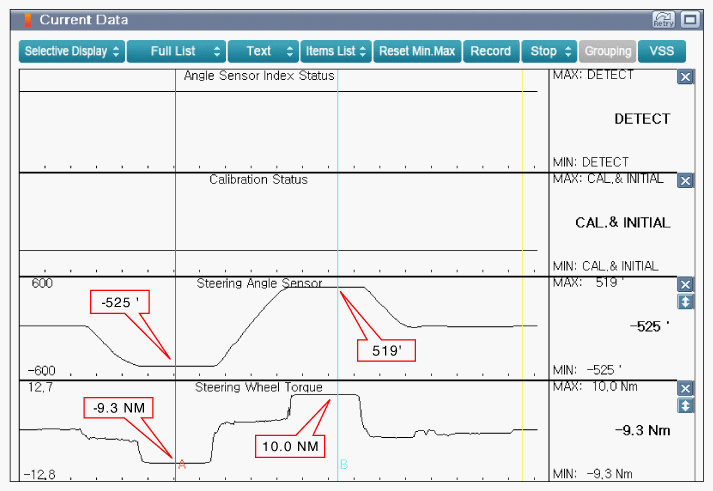
Task: Select cursor A marker label
Action: click(182, 464)
